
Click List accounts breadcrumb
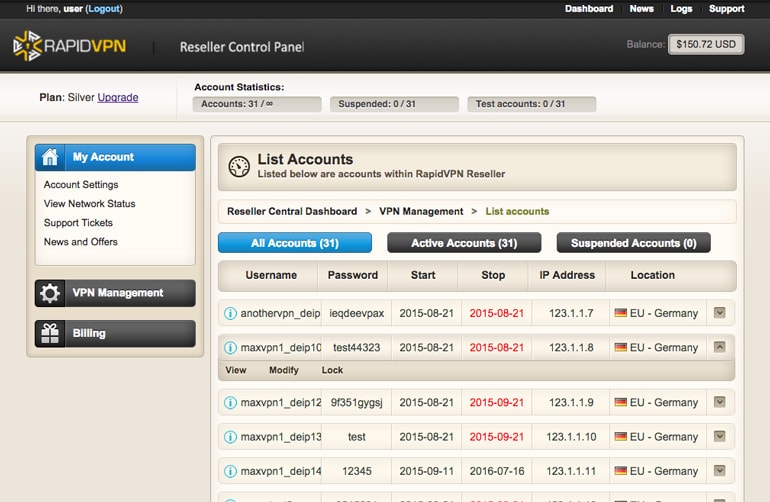pos(517,212)
